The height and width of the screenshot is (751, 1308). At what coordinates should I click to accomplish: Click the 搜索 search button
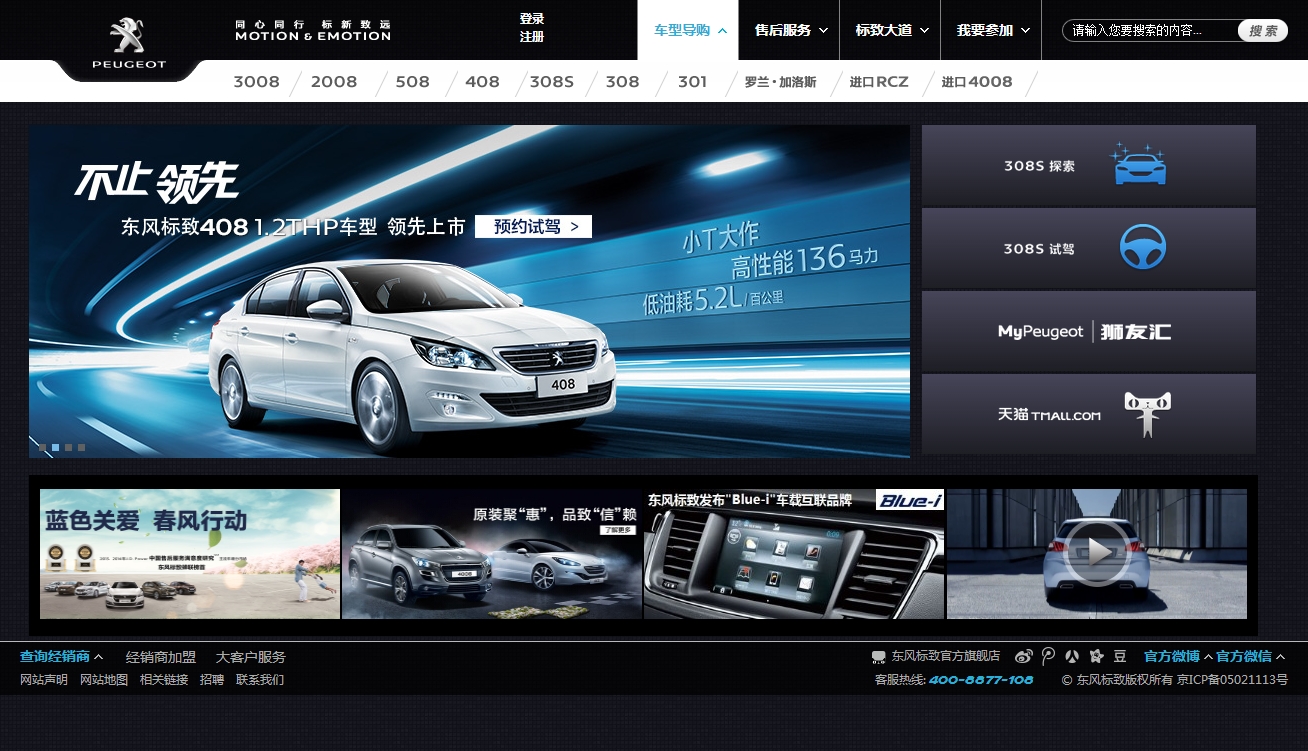click(1263, 31)
